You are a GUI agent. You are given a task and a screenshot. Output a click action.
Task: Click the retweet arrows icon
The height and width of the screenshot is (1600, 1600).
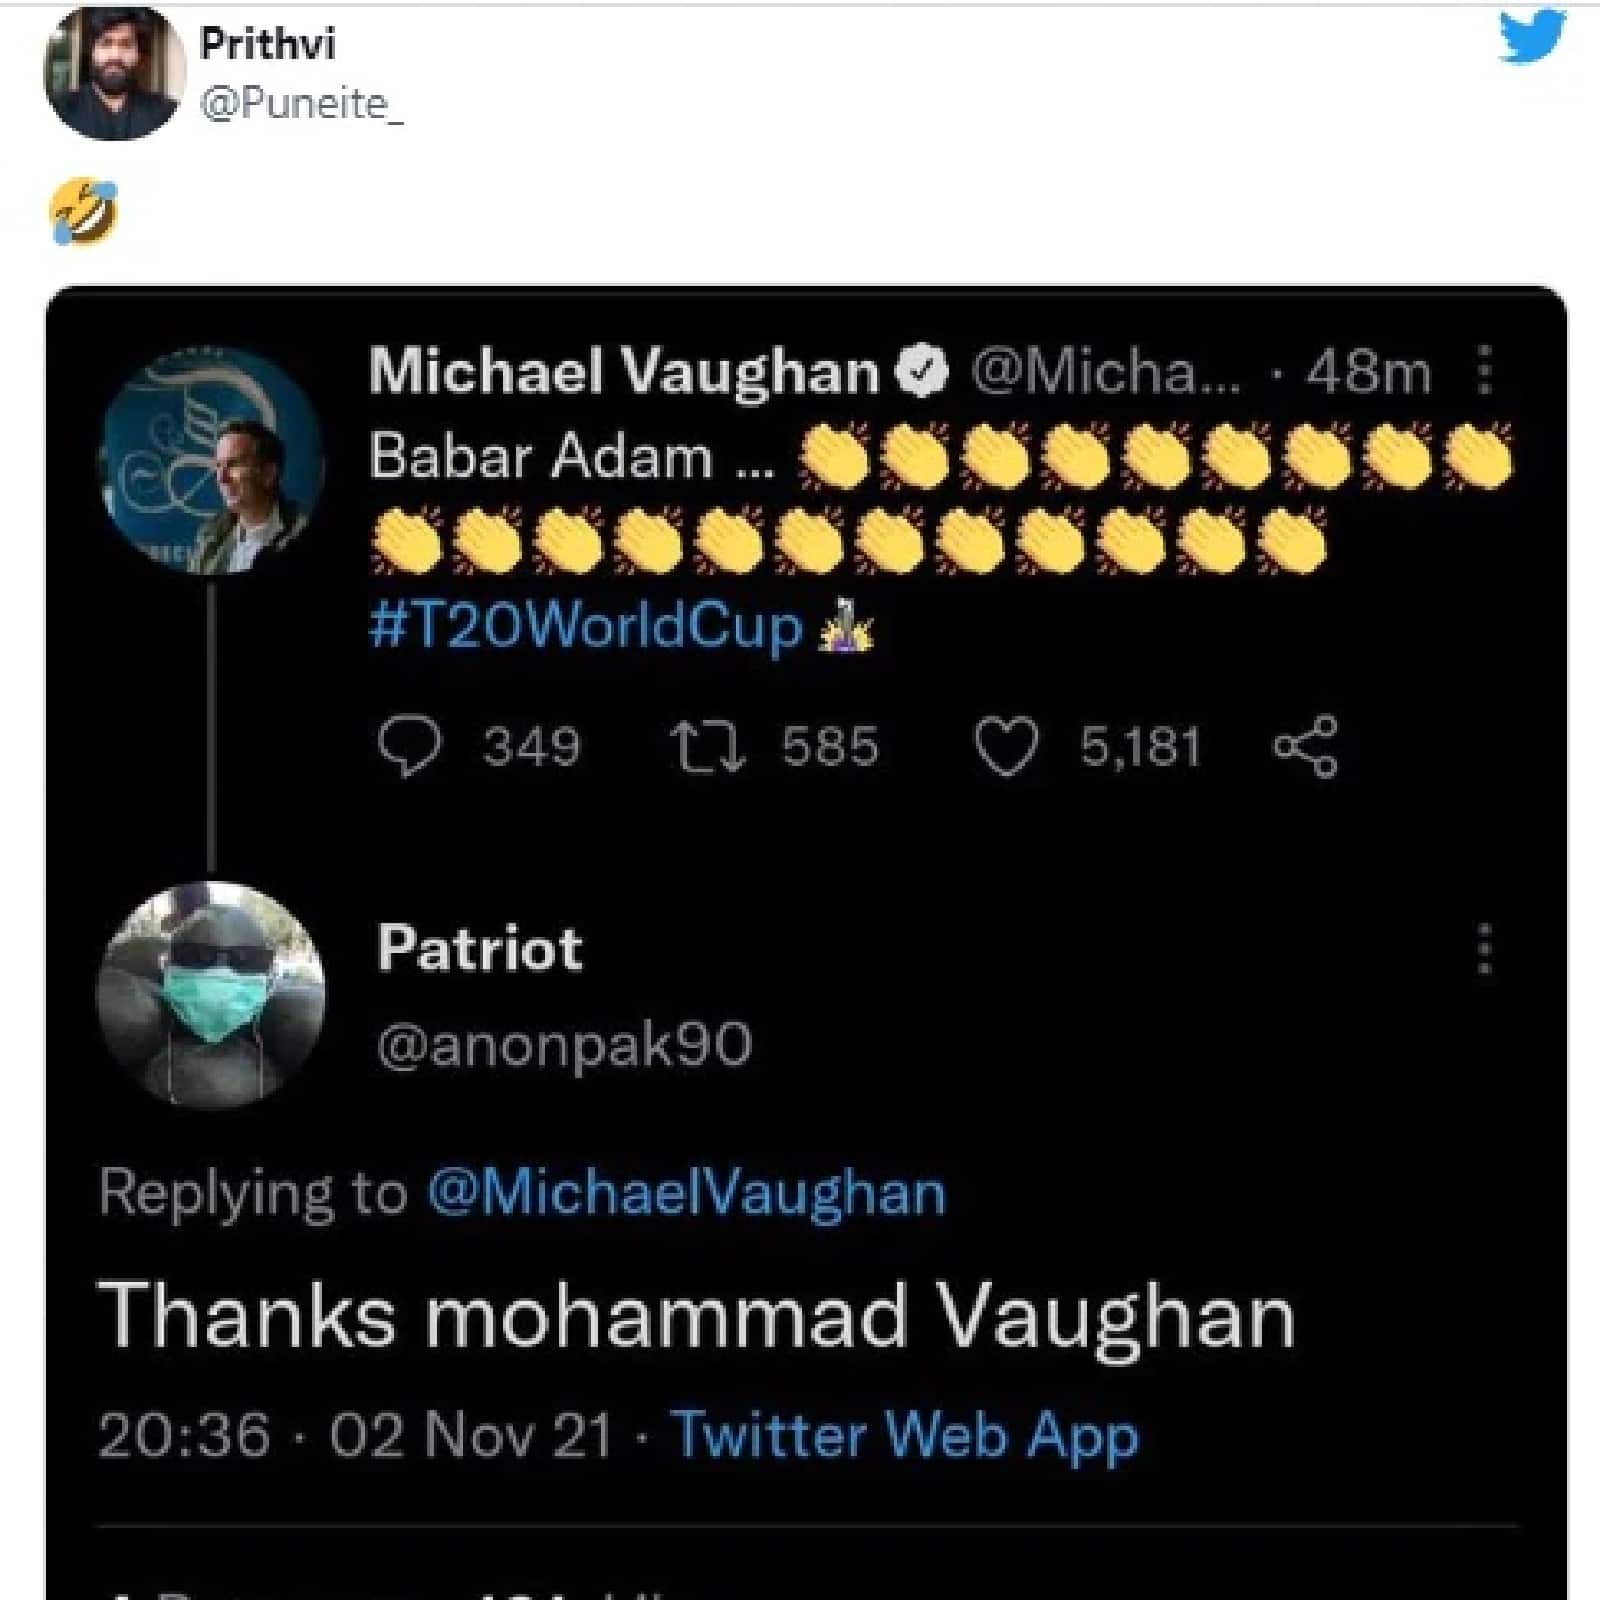(x=707, y=747)
